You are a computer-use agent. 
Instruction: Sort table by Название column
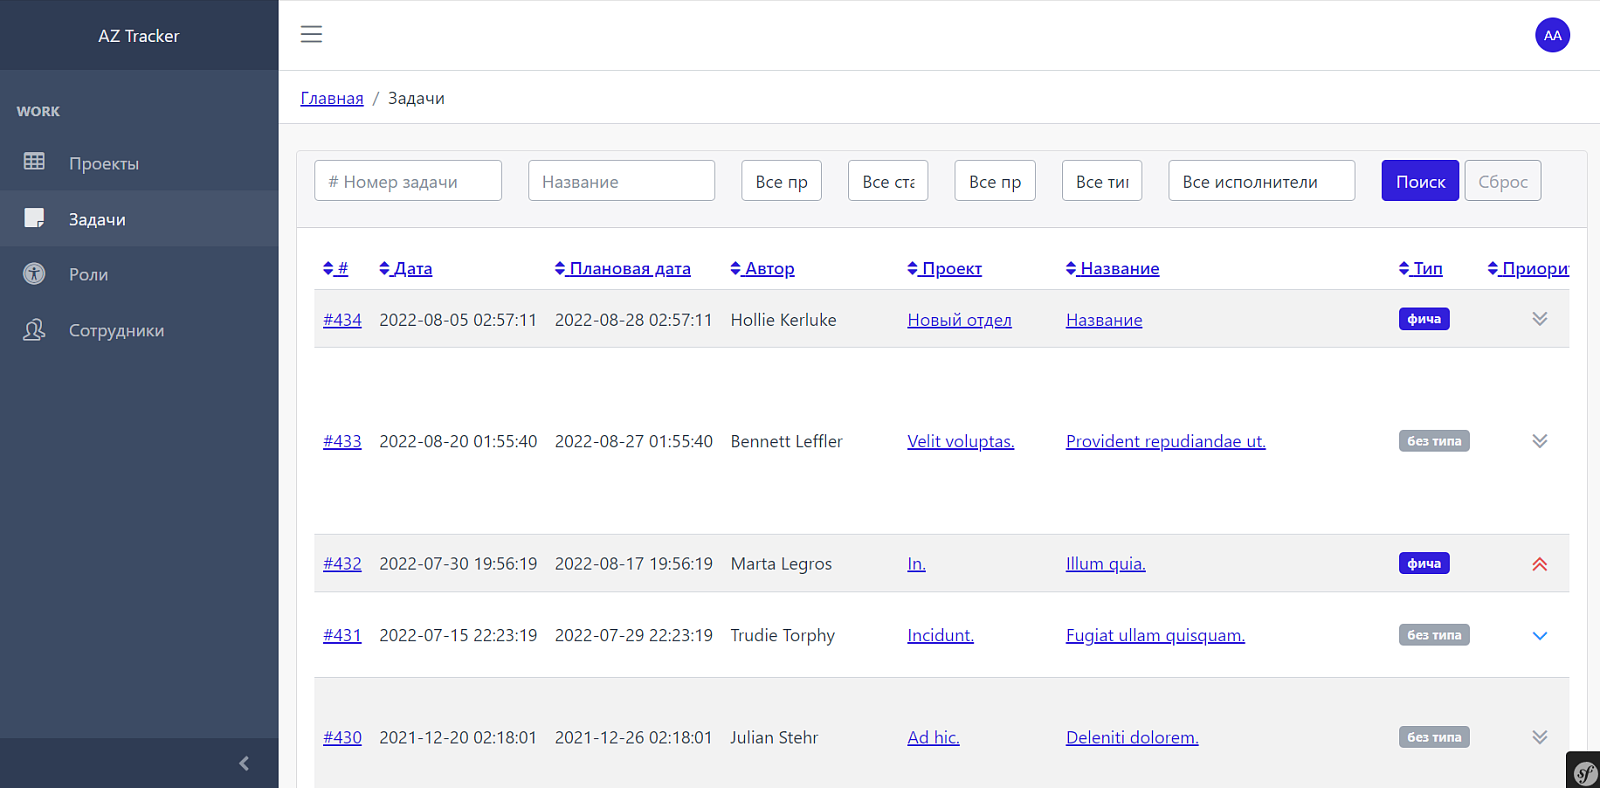click(x=1113, y=268)
